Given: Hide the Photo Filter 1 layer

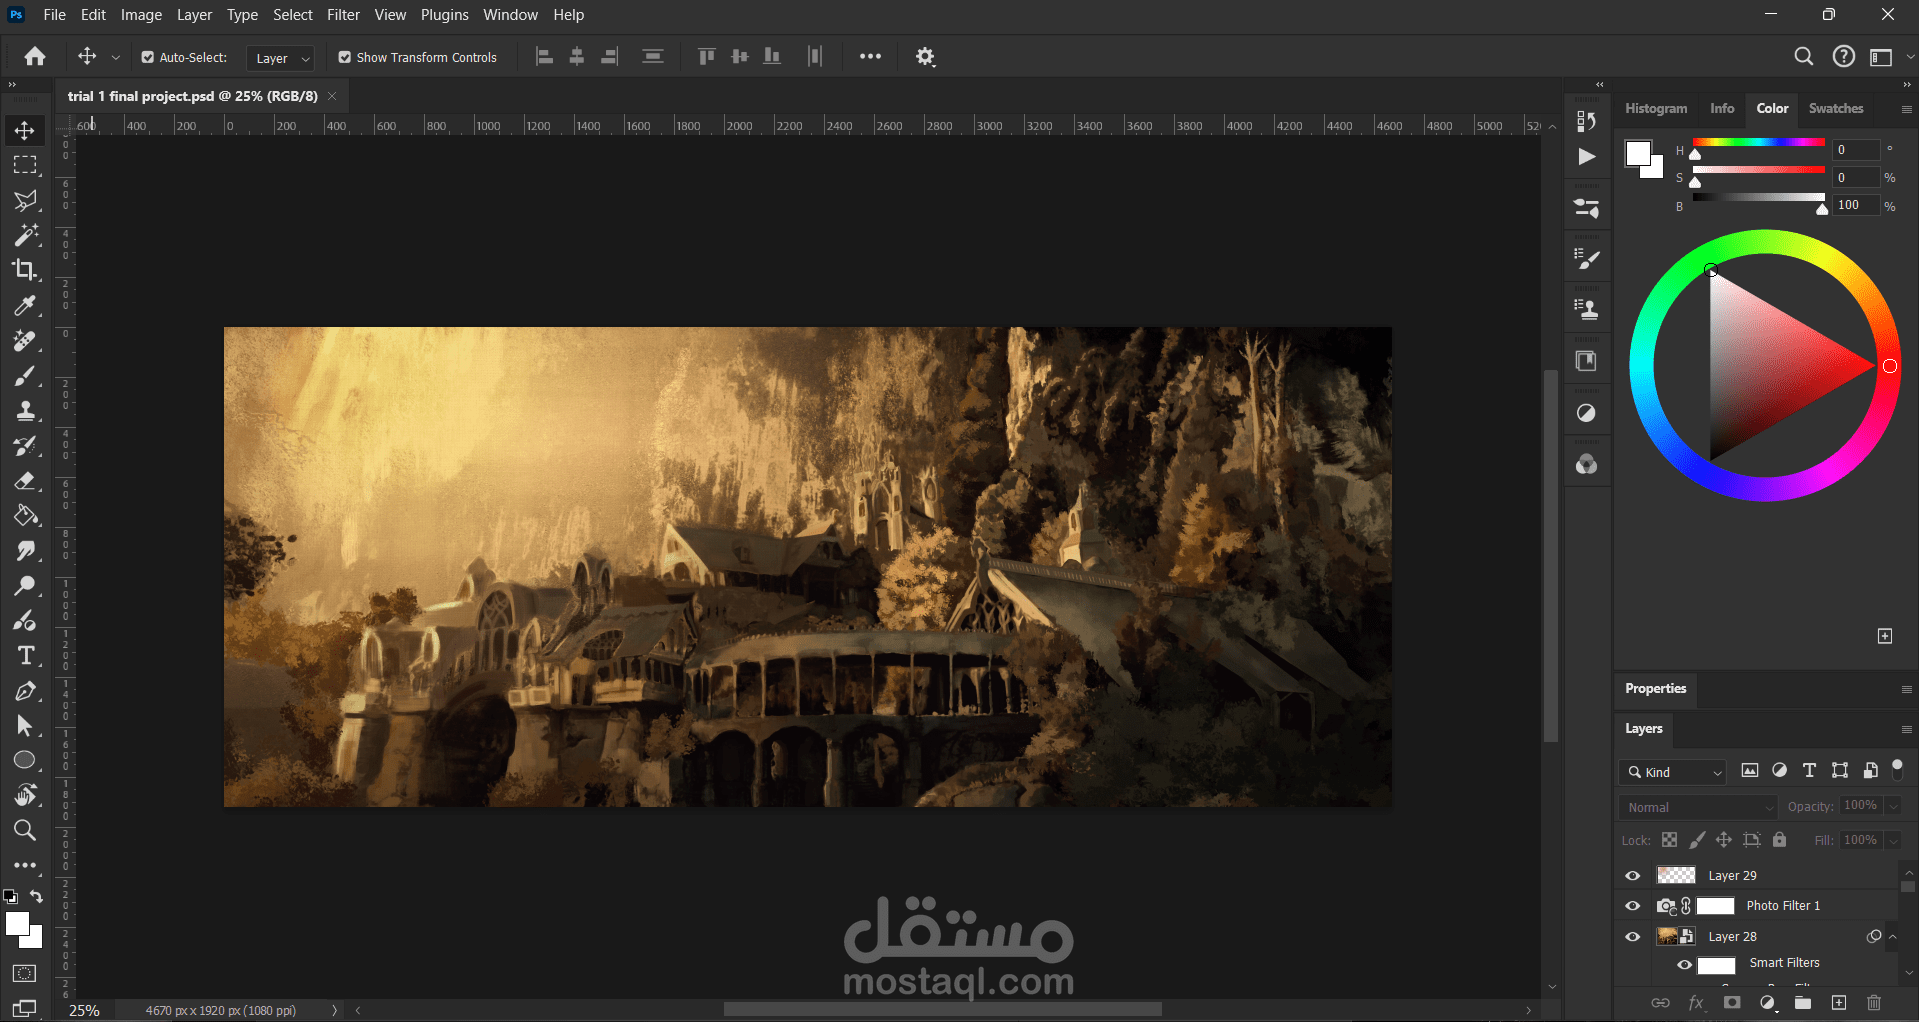Looking at the screenshot, I should (1633, 906).
